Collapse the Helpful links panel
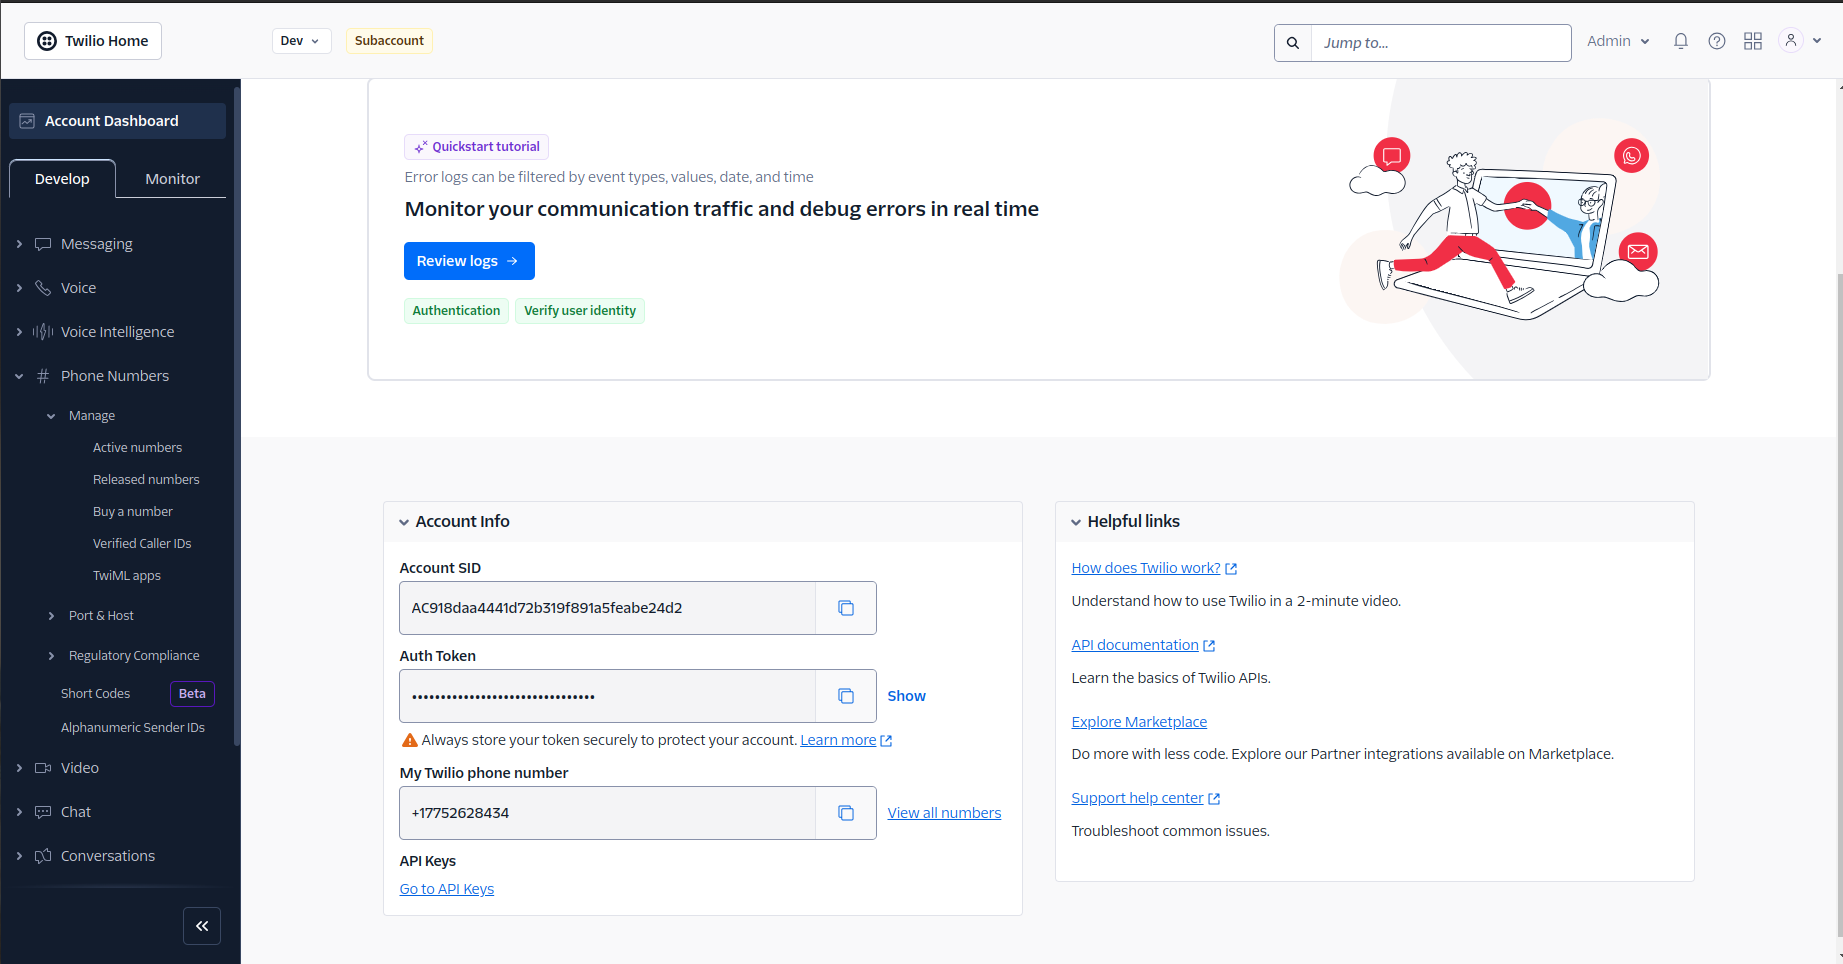Screen dimensions: 1843x964 tap(1076, 522)
